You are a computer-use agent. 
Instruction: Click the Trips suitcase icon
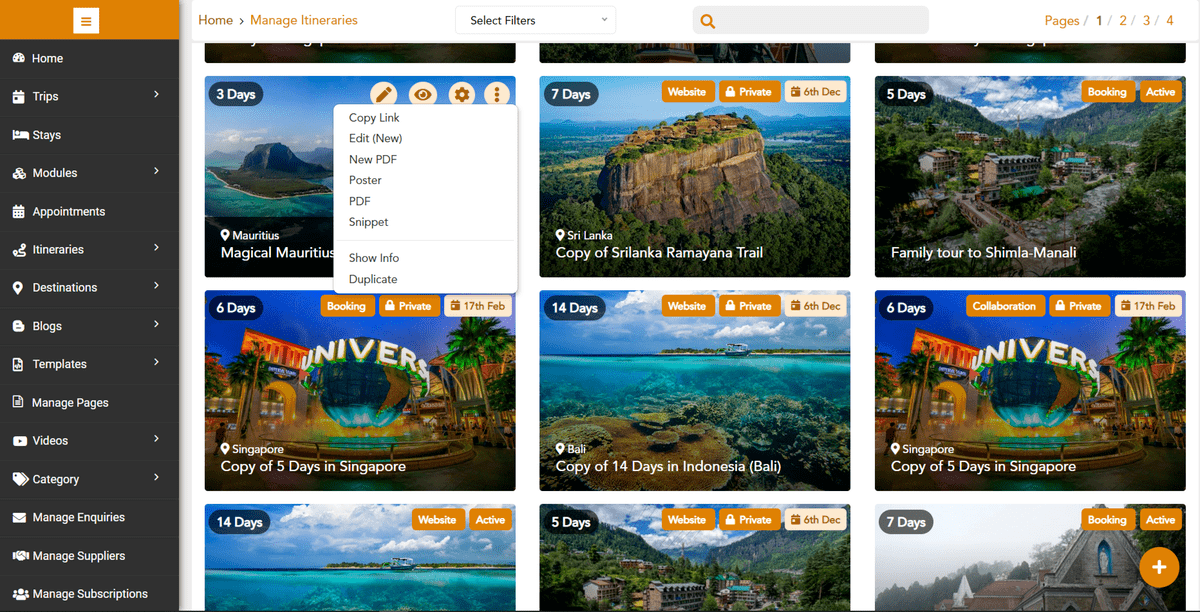(x=19, y=97)
